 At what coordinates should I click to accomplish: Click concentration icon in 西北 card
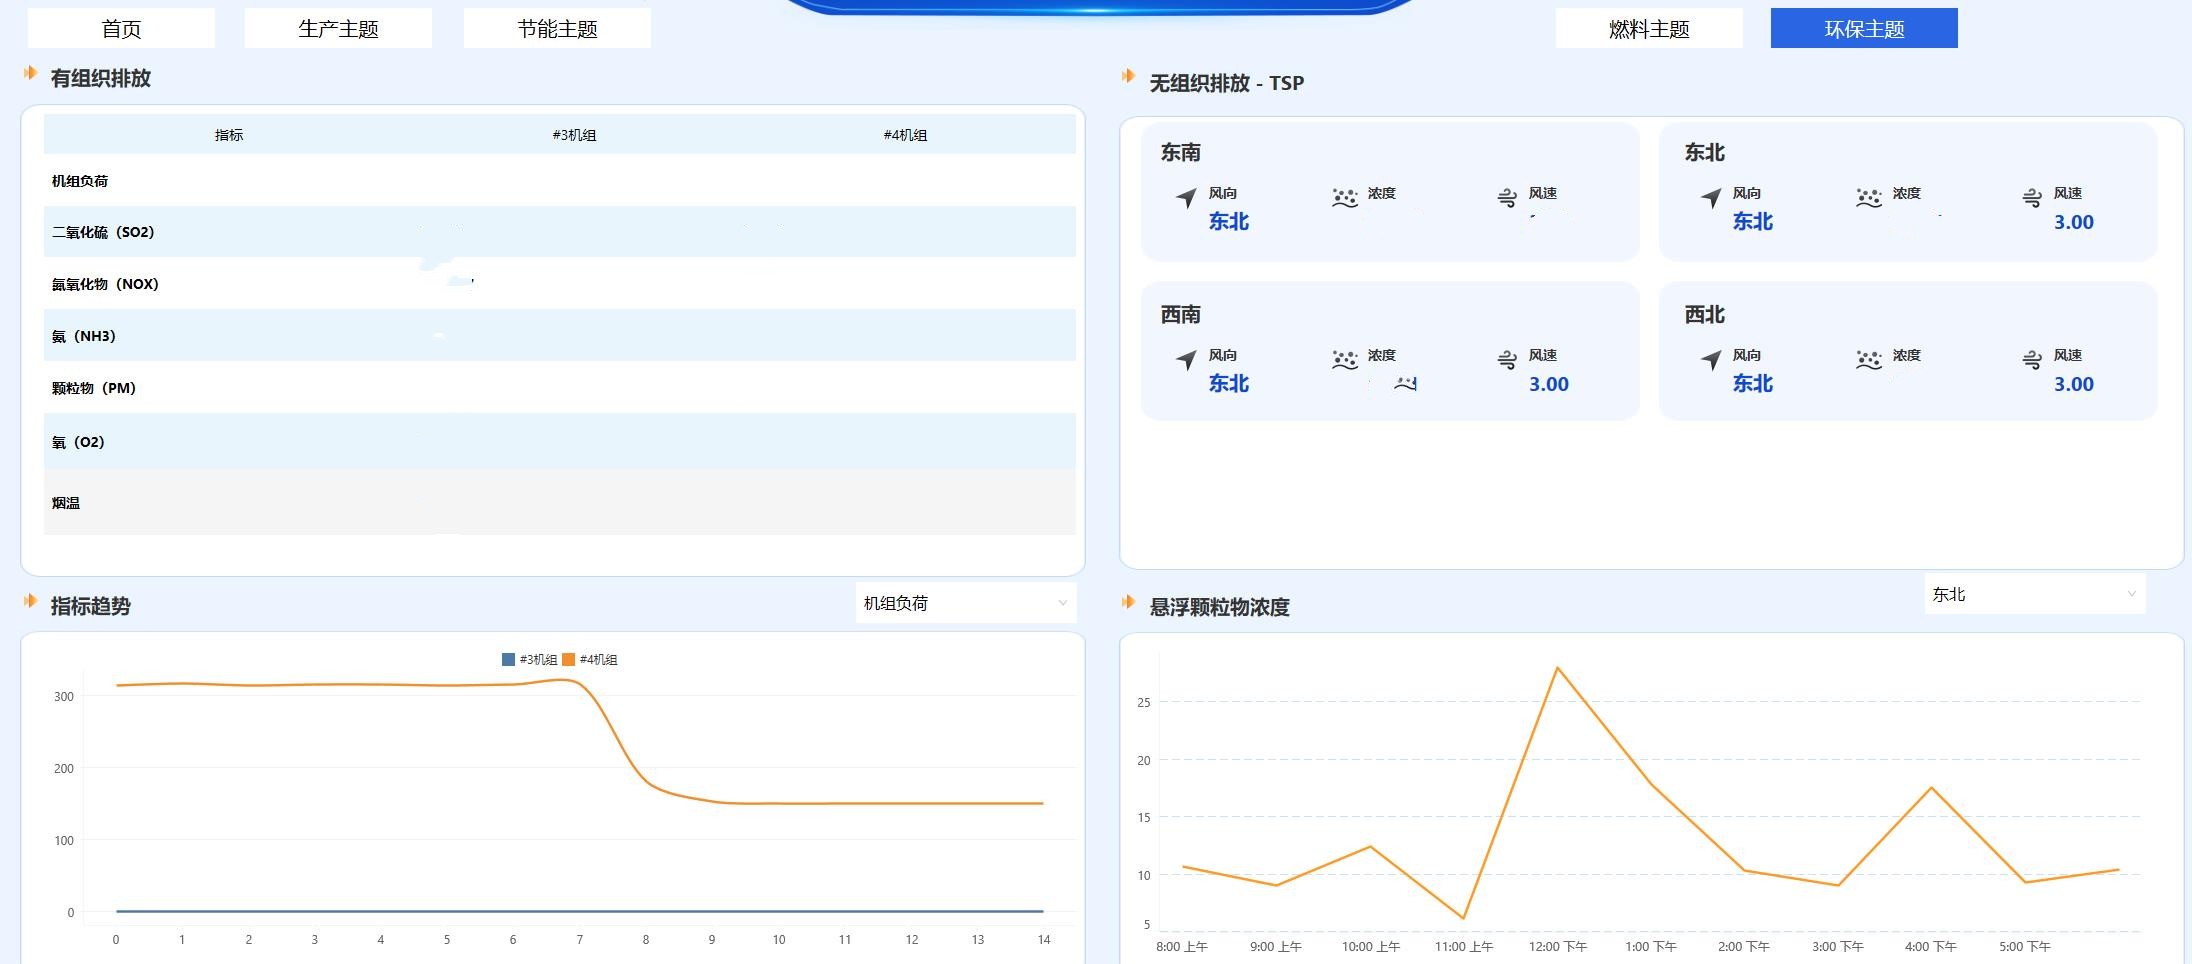(1869, 360)
